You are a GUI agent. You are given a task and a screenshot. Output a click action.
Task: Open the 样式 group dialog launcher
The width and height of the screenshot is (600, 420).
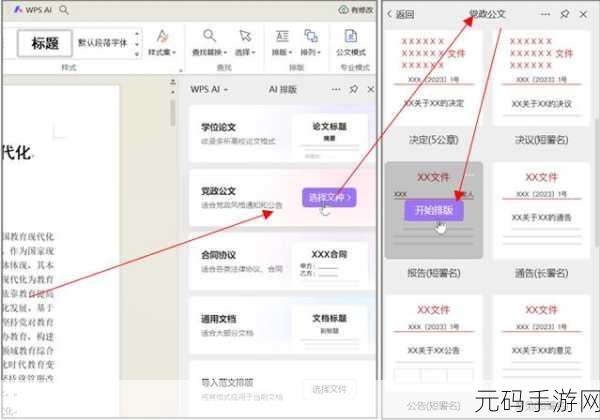point(181,70)
